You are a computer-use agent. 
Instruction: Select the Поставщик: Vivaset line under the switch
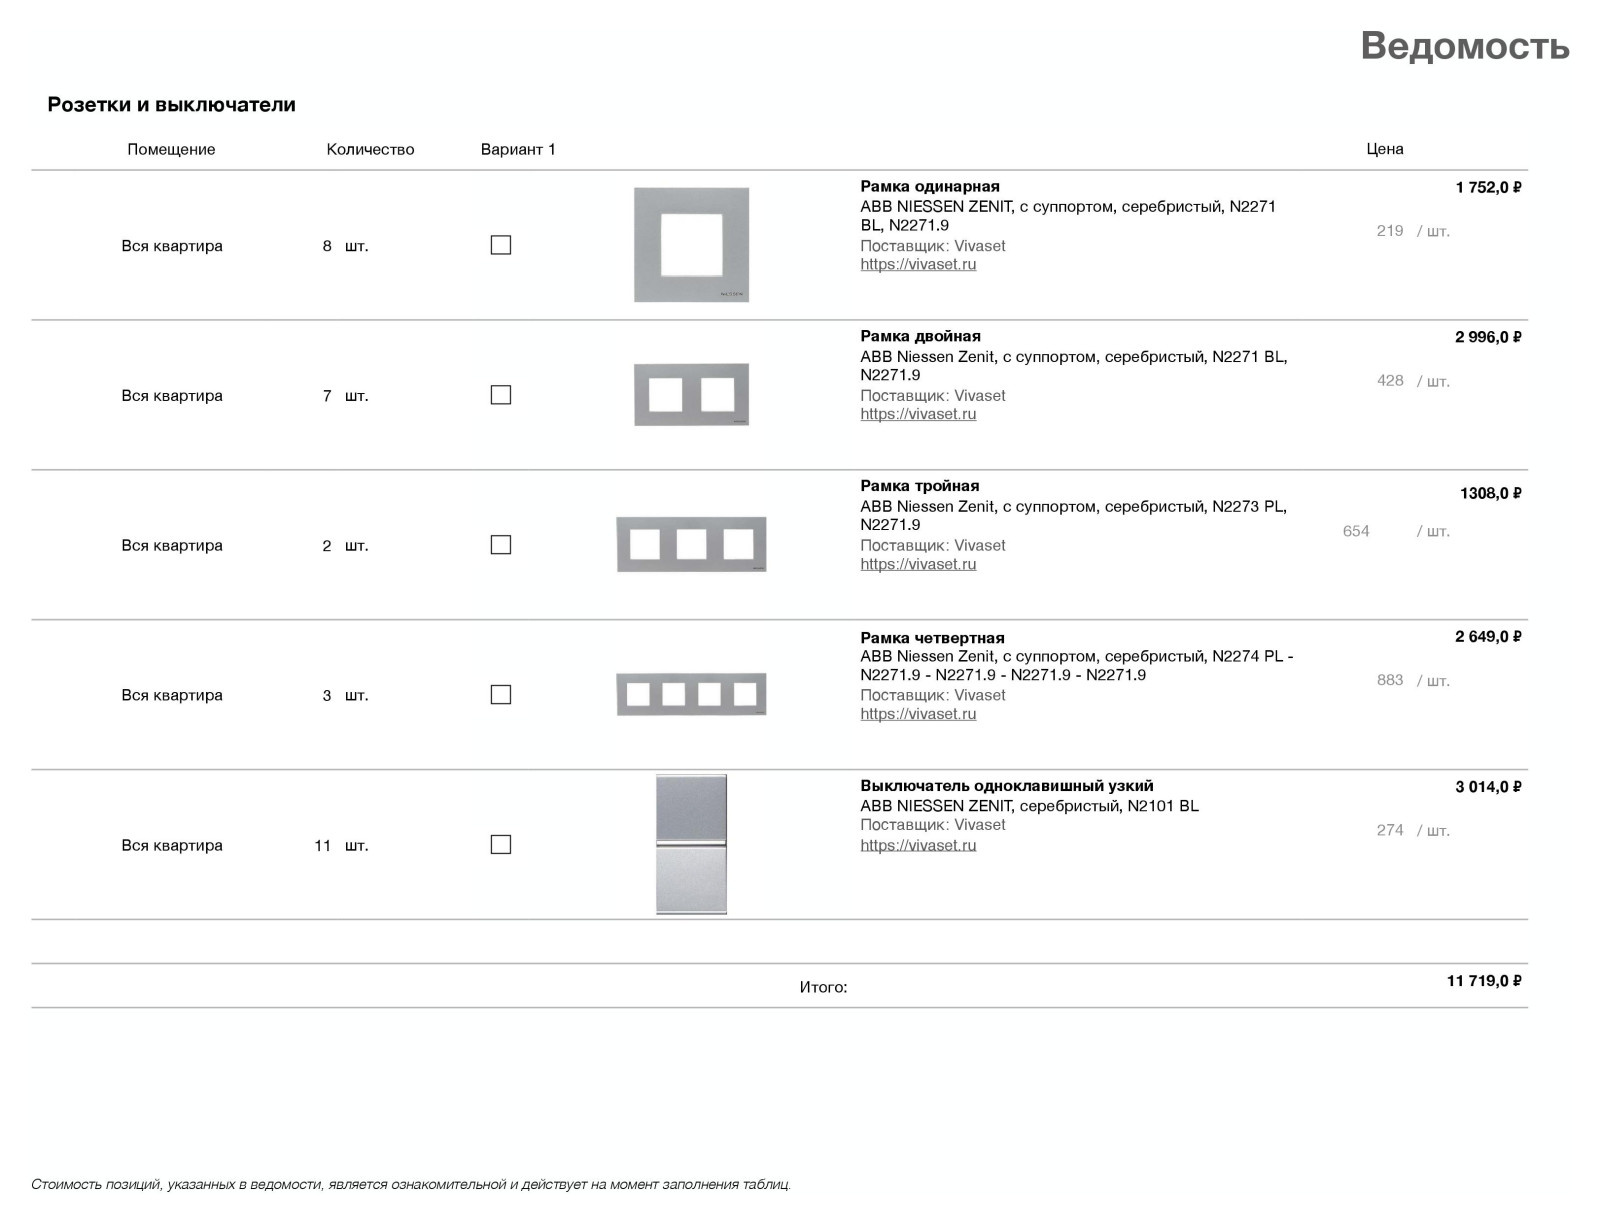[933, 826]
